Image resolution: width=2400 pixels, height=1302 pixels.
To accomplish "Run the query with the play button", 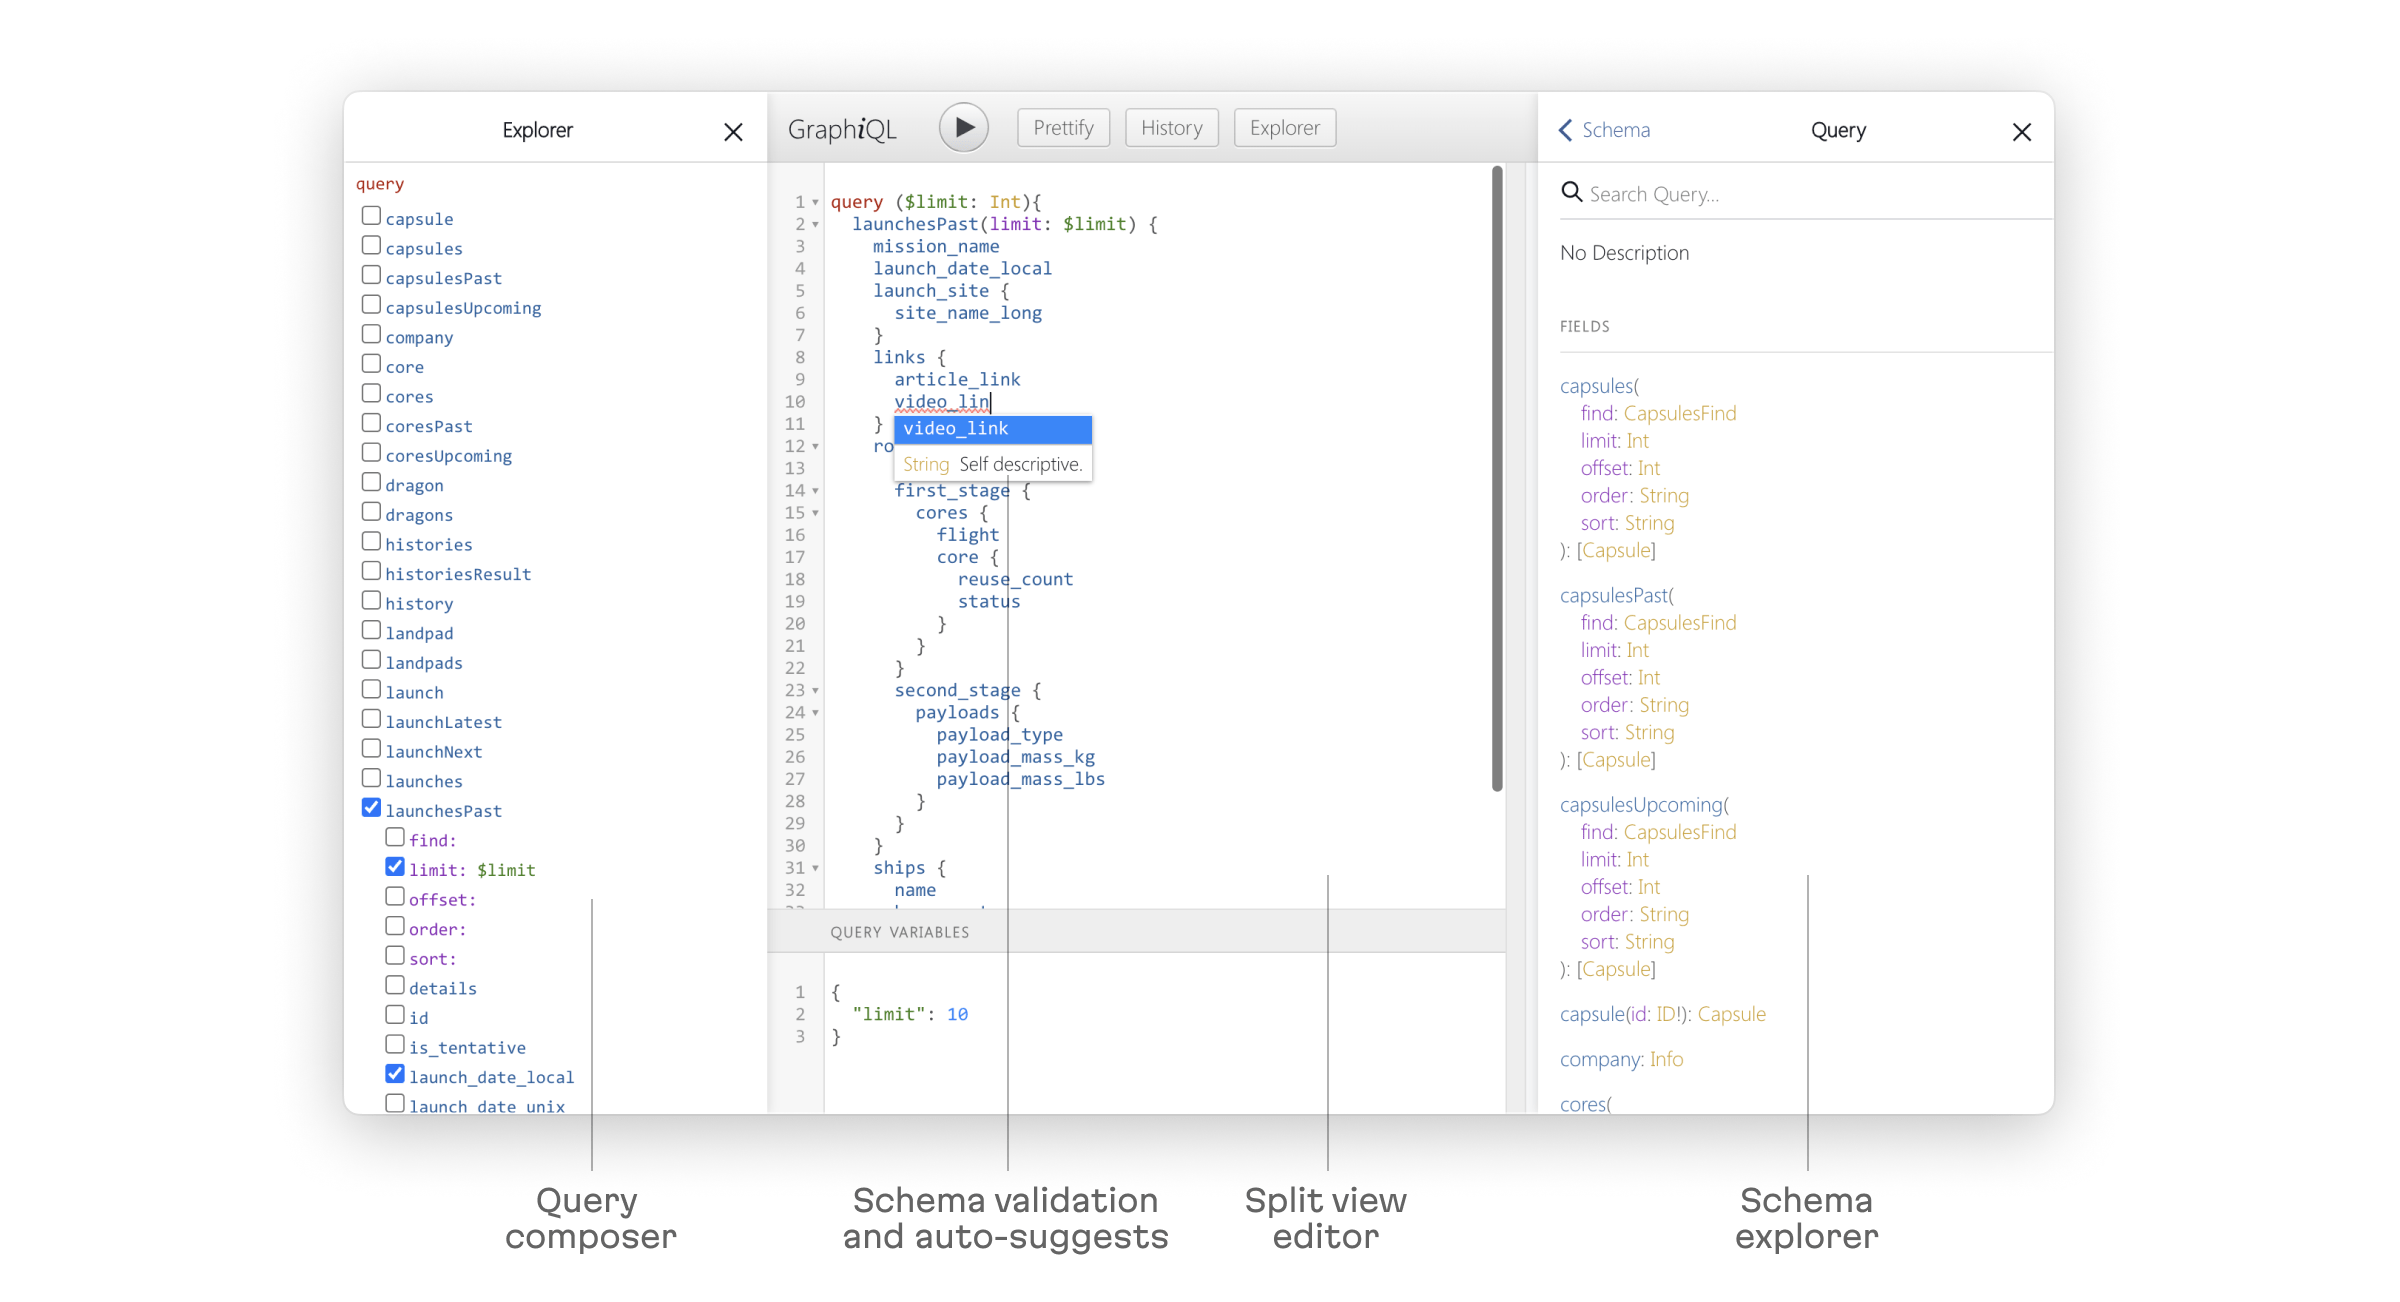I will point(964,128).
